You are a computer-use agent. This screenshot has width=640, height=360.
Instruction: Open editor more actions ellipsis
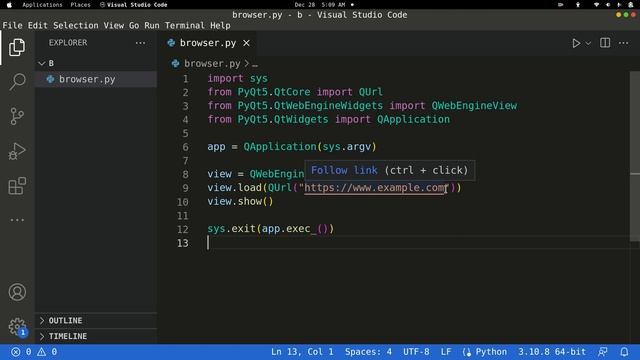(x=623, y=43)
